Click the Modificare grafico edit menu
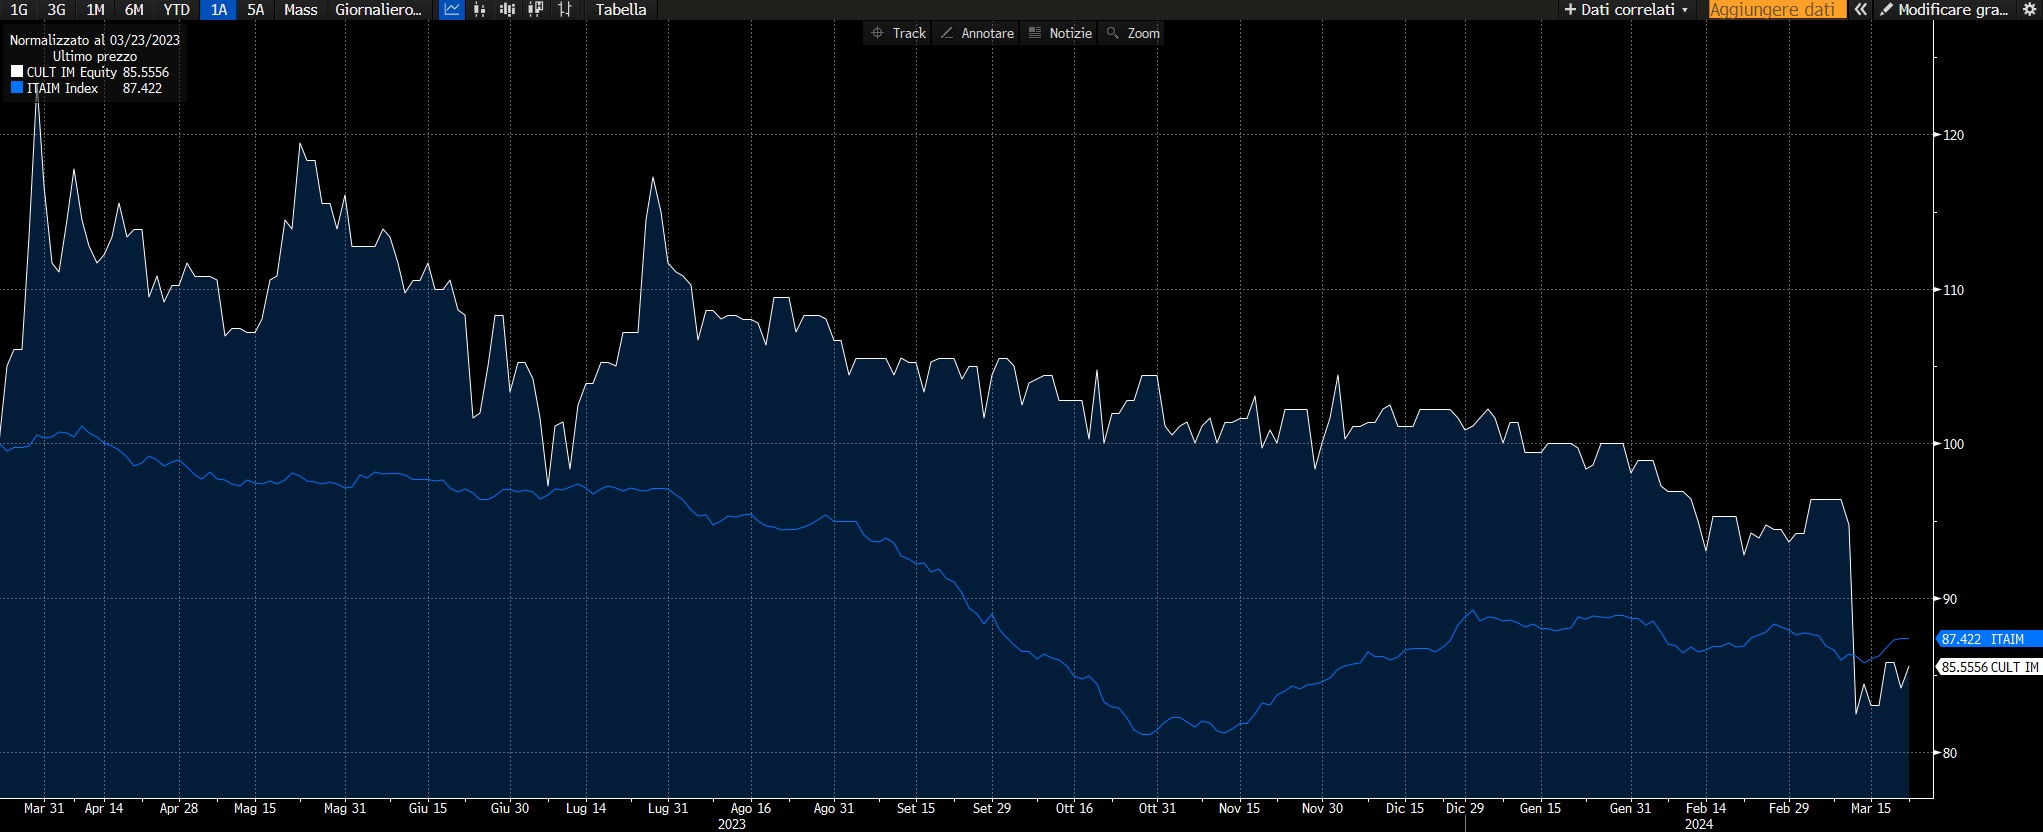 tap(1943, 10)
